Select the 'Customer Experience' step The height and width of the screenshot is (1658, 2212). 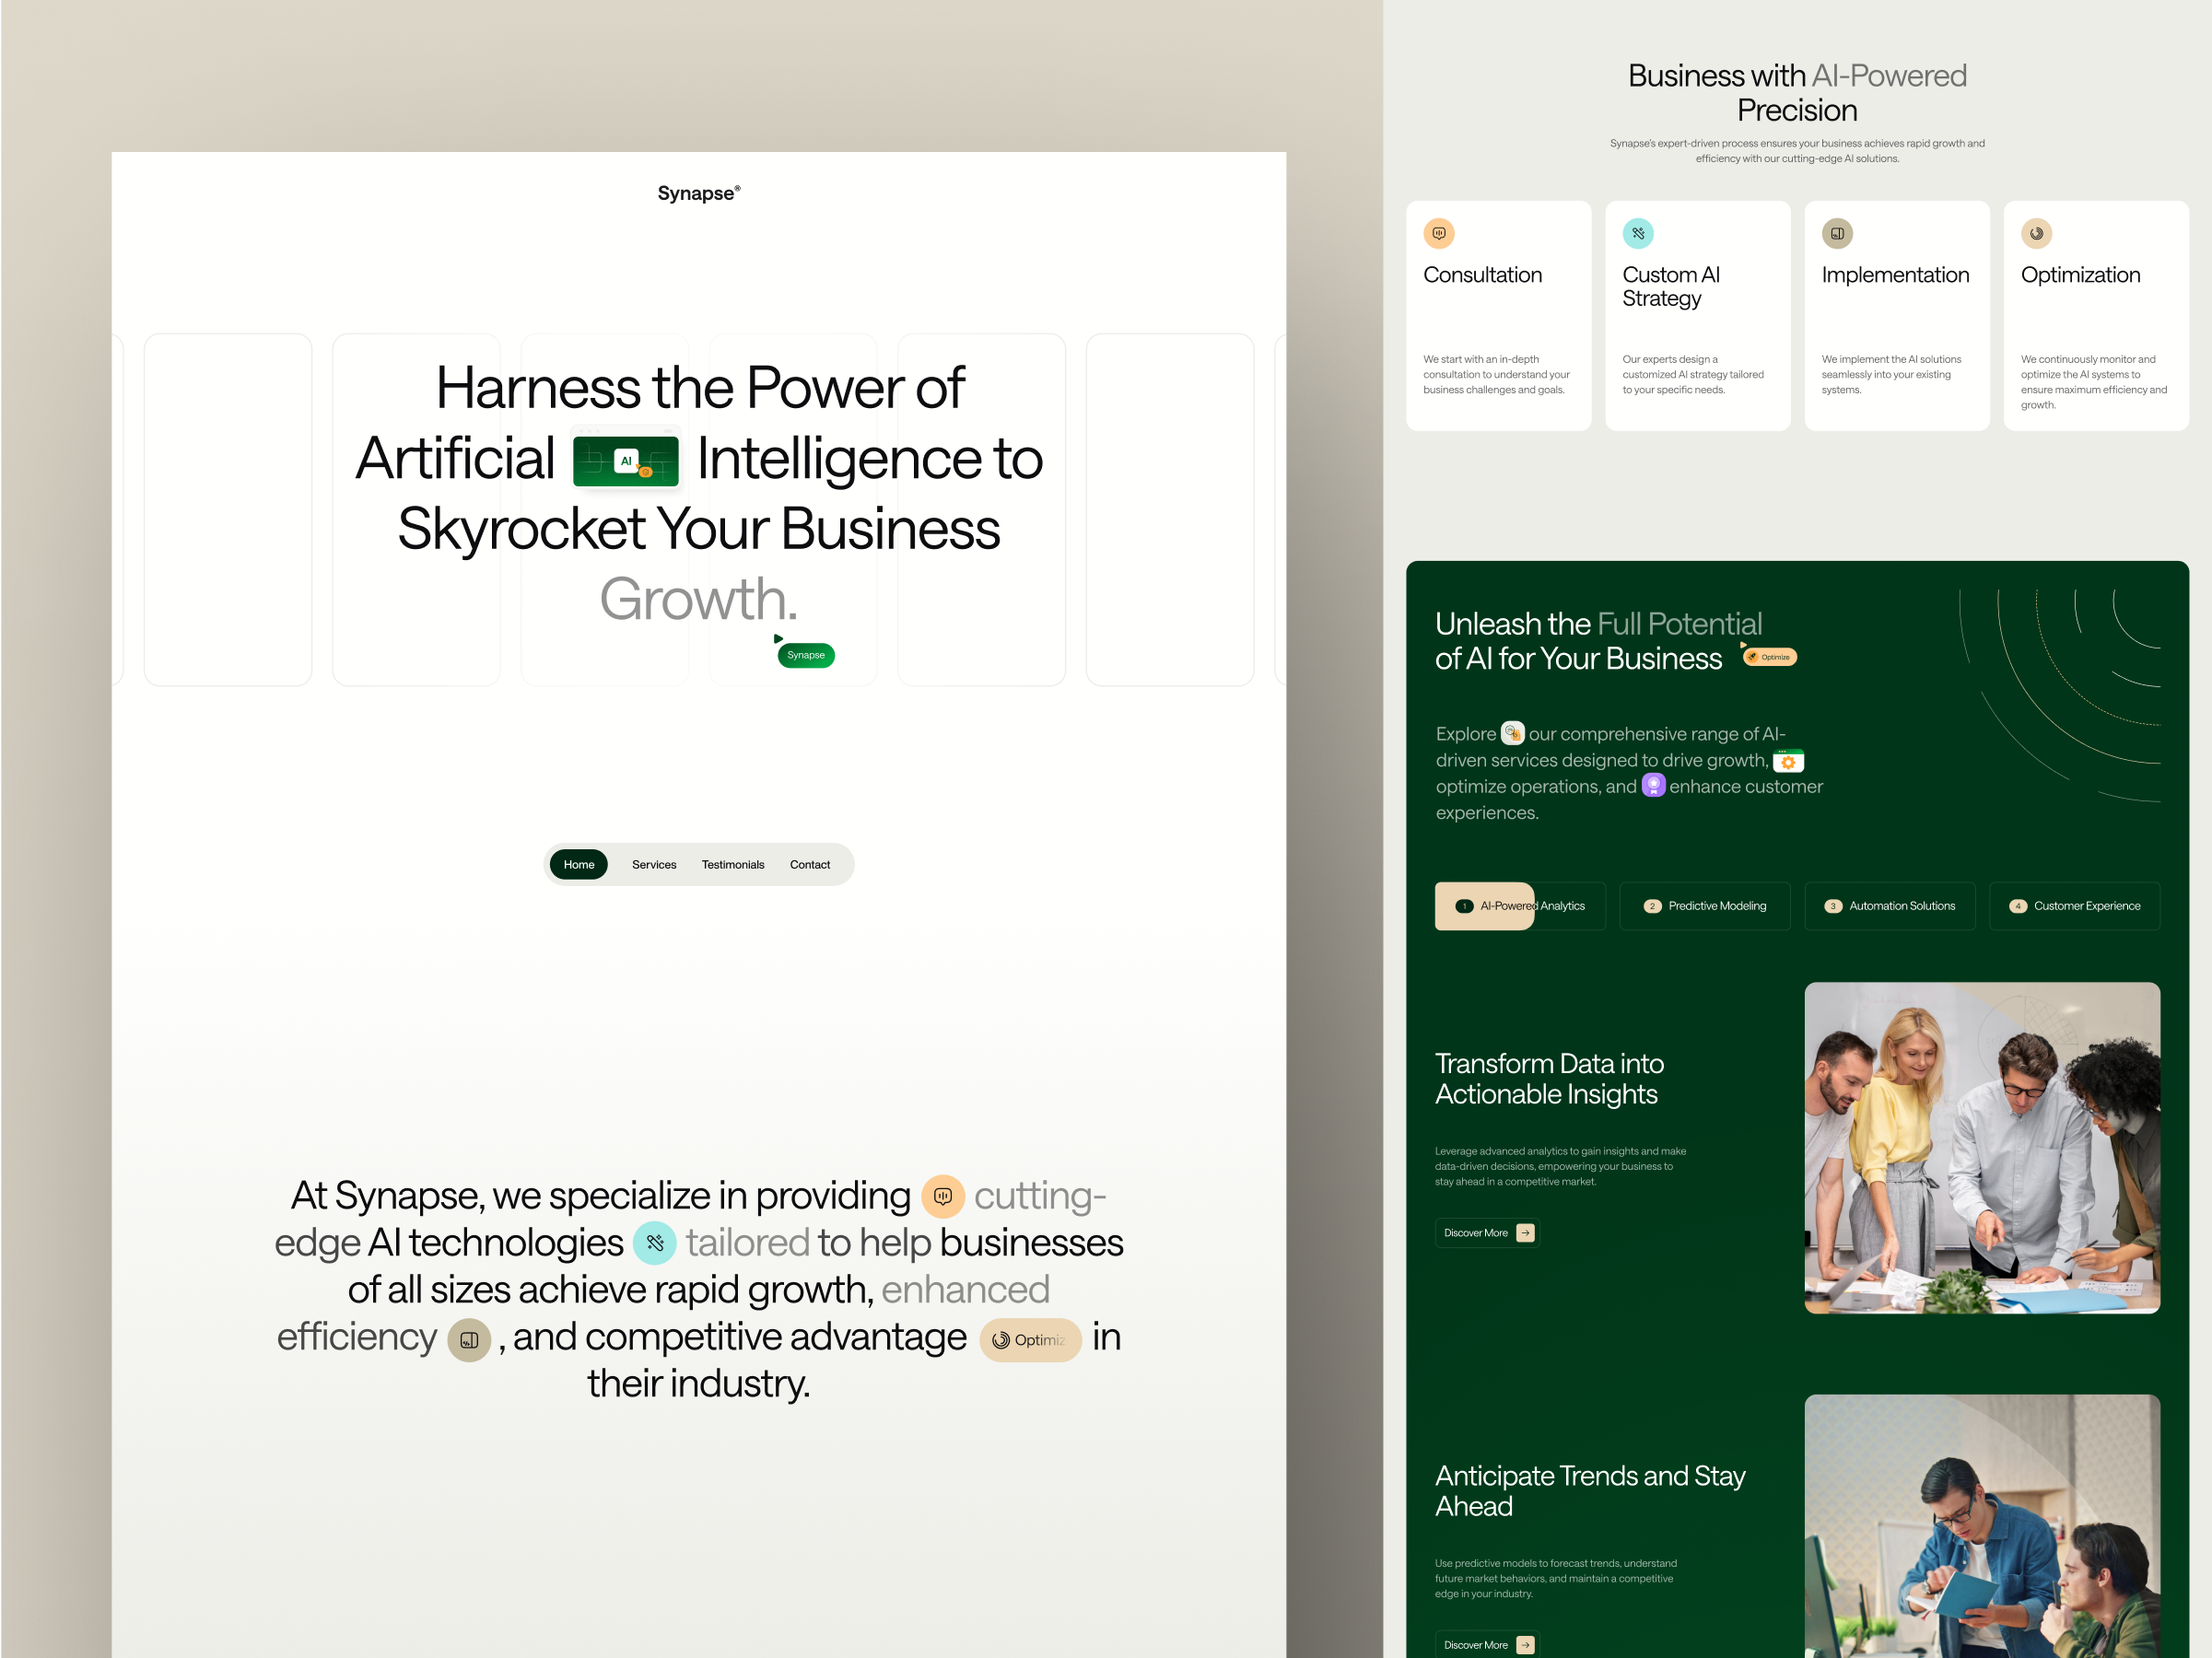click(x=2075, y=906)
